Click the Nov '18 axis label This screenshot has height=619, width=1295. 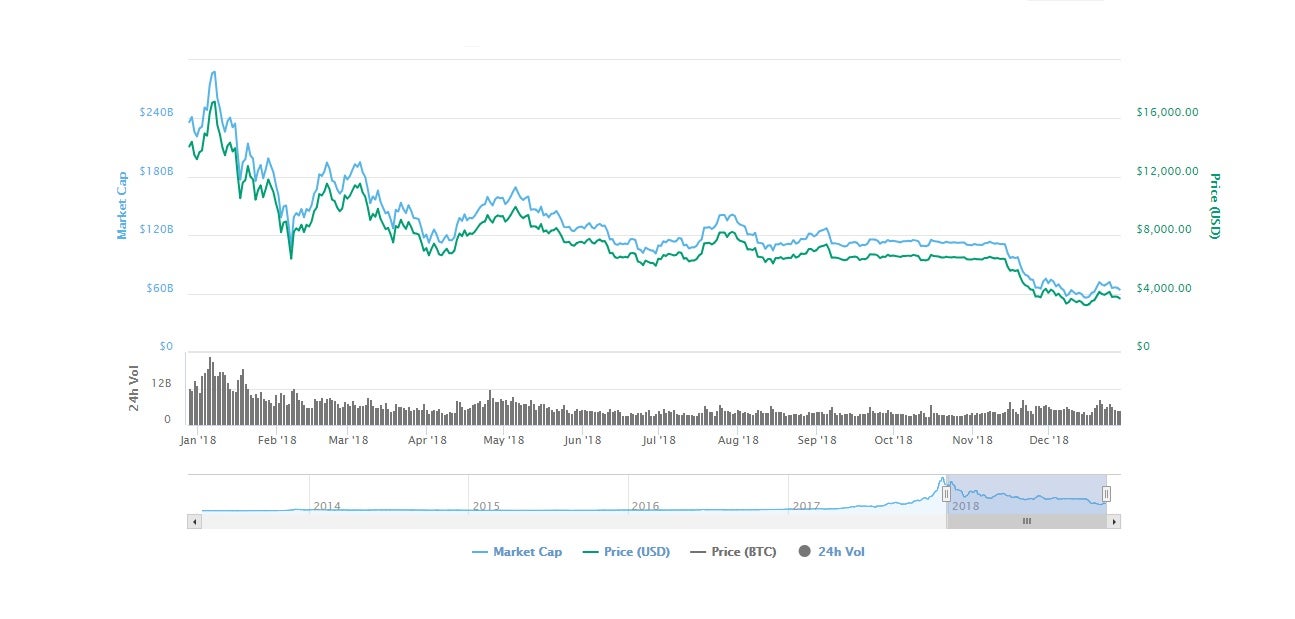[x=972, y=440]
